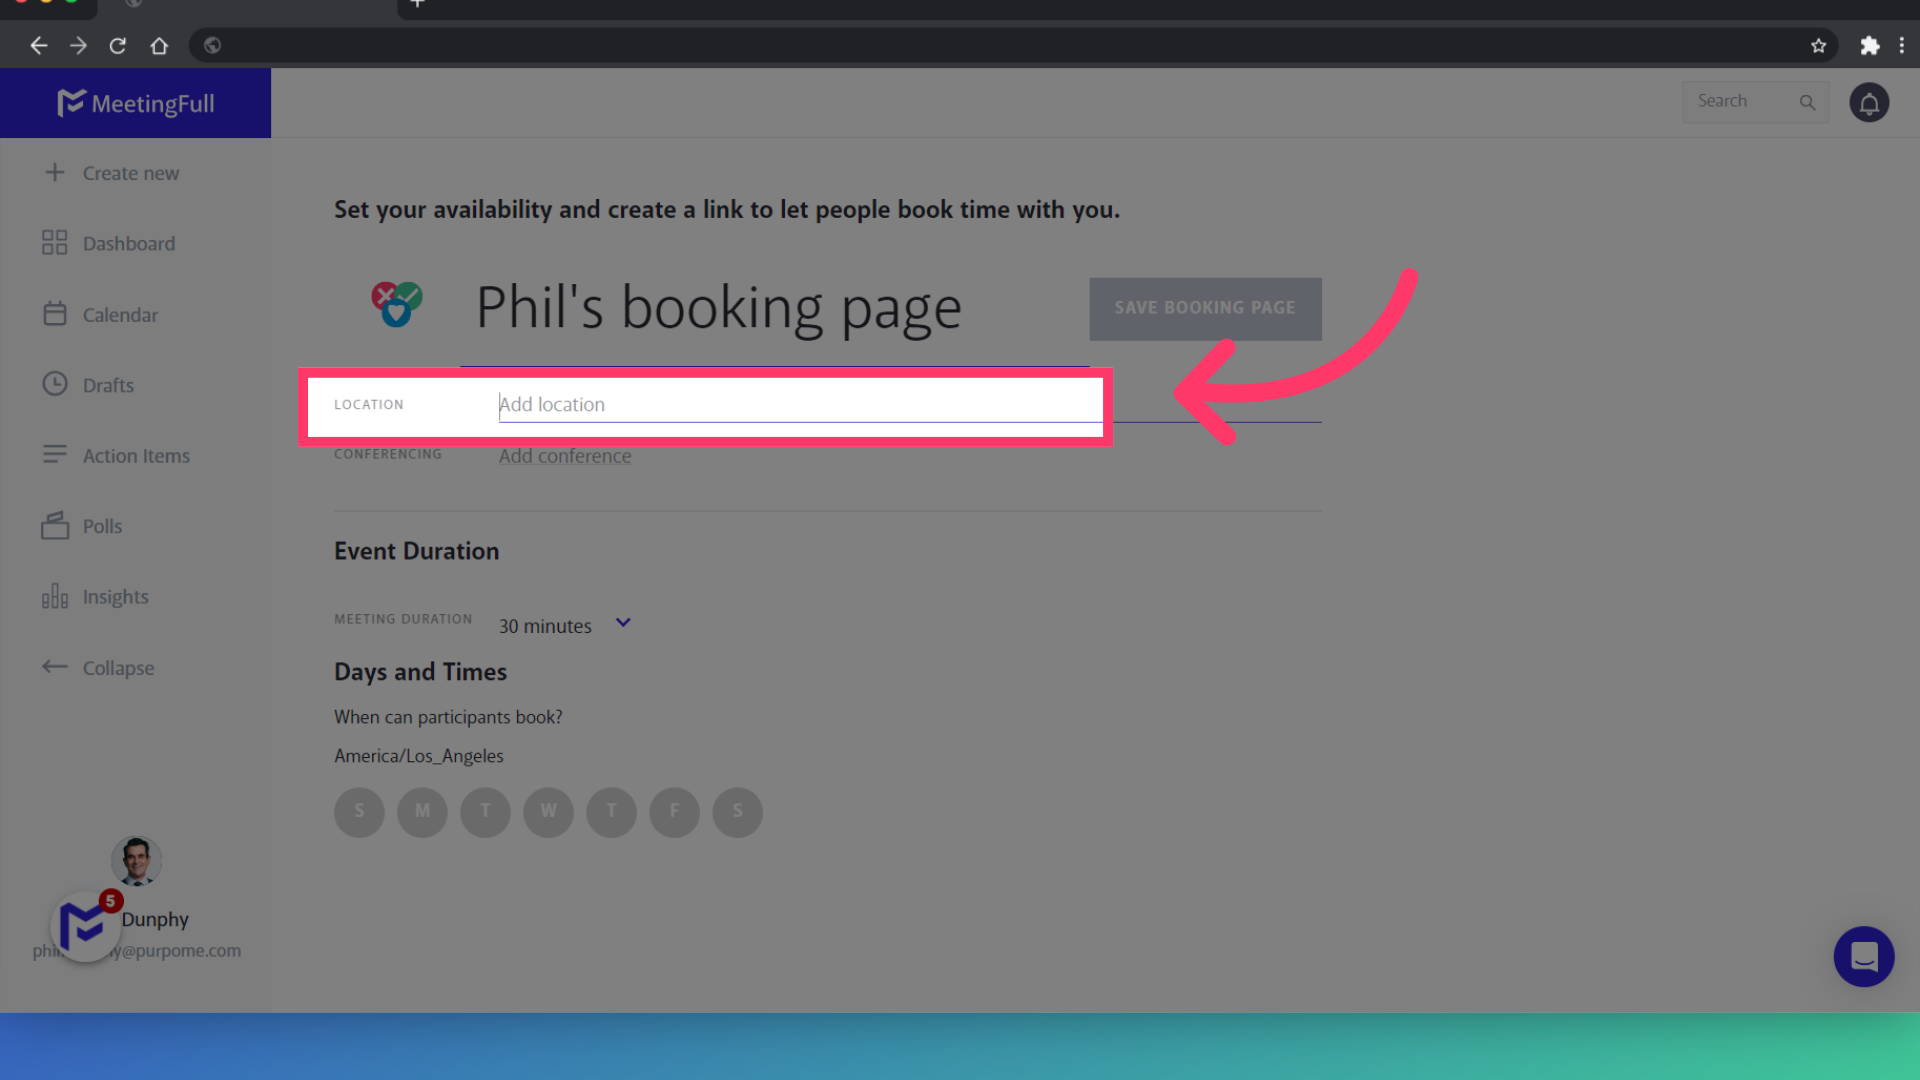Toggle Friday day circle

point(674,812)
